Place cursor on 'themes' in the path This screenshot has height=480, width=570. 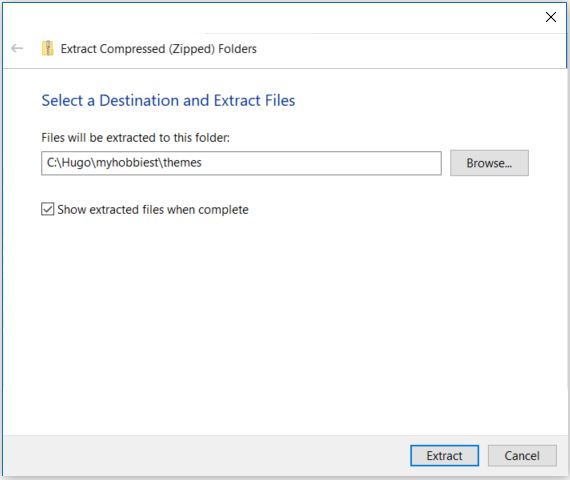(182, 163)
